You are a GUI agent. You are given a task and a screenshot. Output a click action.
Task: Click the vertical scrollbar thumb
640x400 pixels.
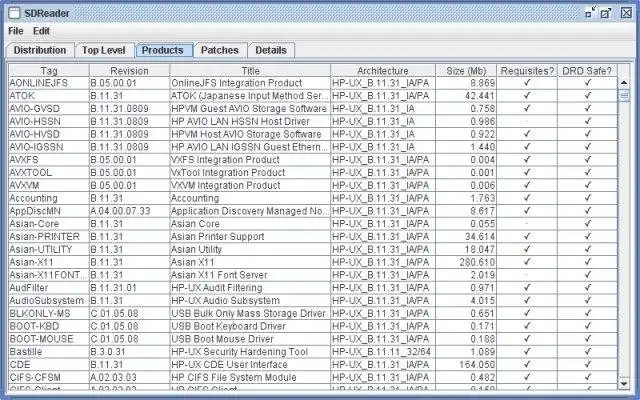pos(624,96)
